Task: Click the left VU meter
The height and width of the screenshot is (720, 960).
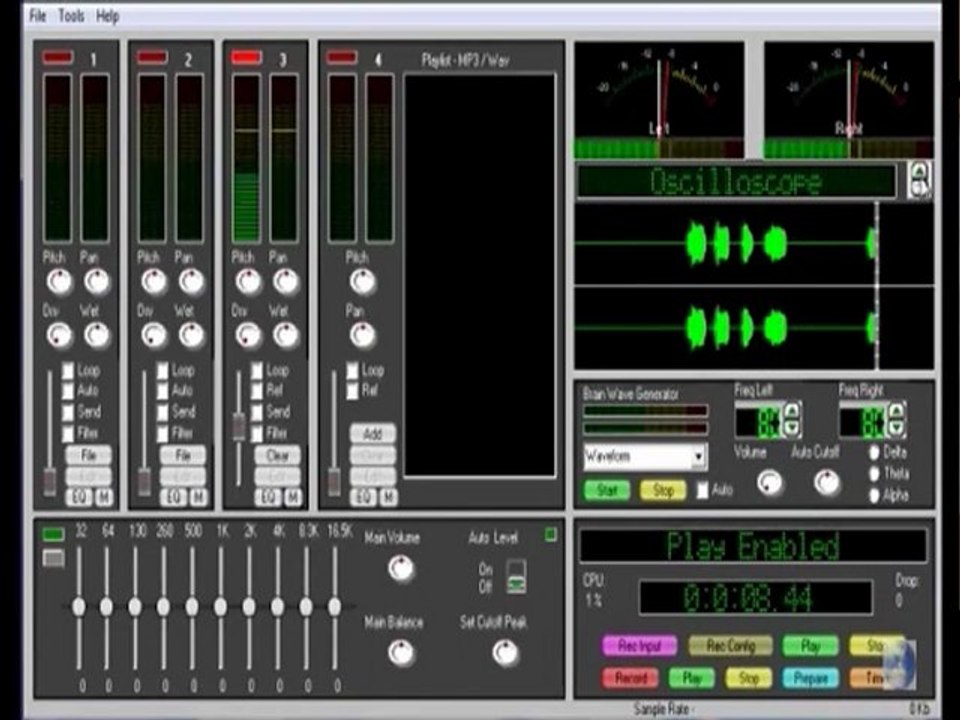Action: point(659,99)
